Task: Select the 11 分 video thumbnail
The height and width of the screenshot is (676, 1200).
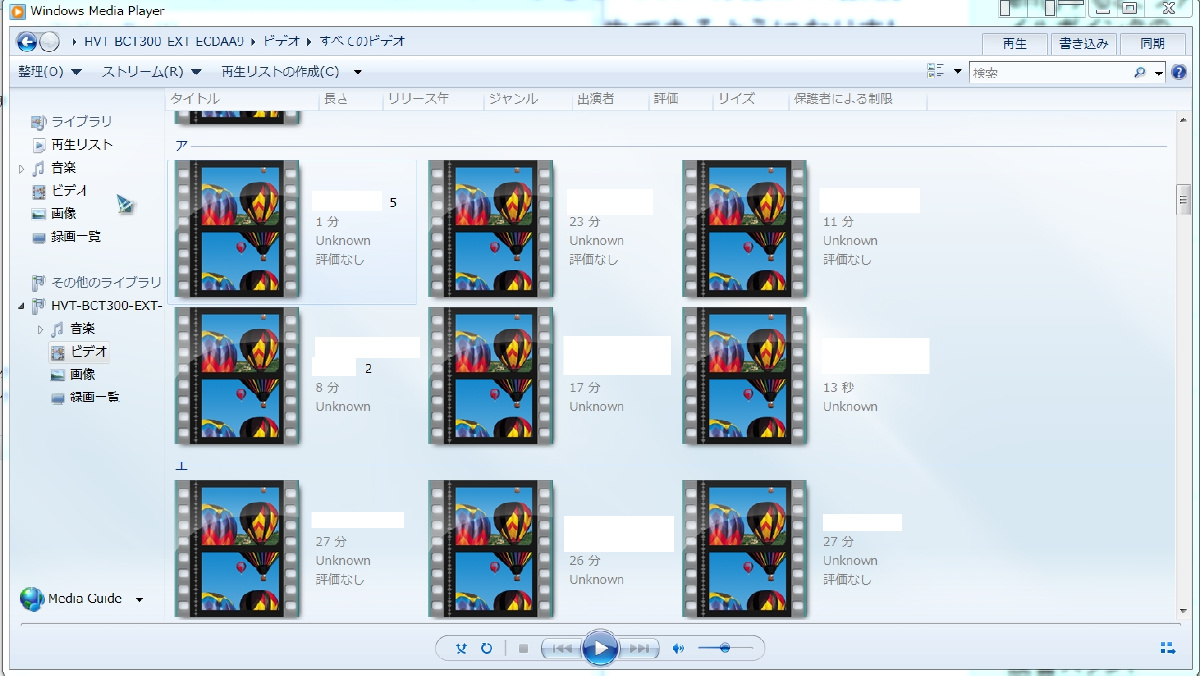Action: click(x=745, y=229)
